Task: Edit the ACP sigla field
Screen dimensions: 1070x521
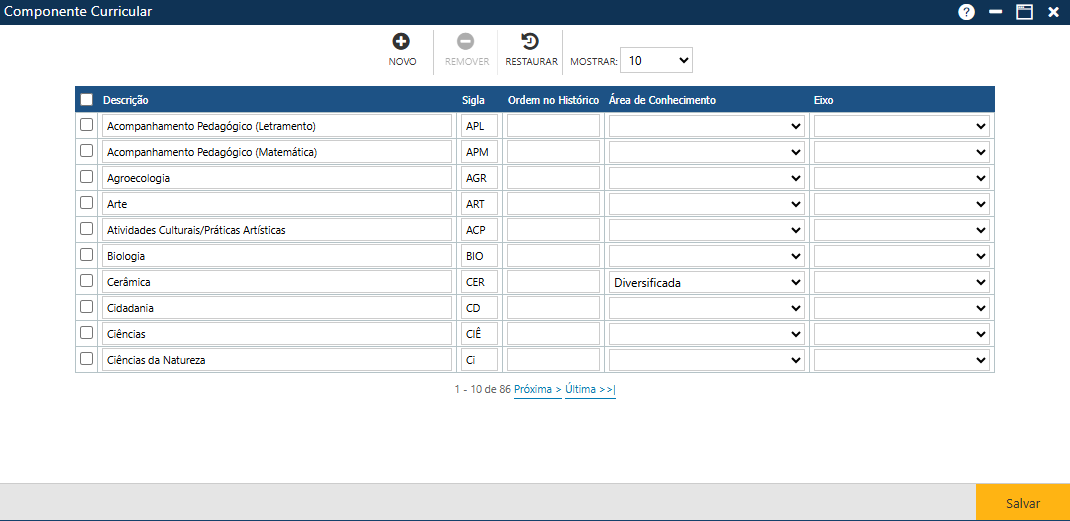Action: [480, 229]
